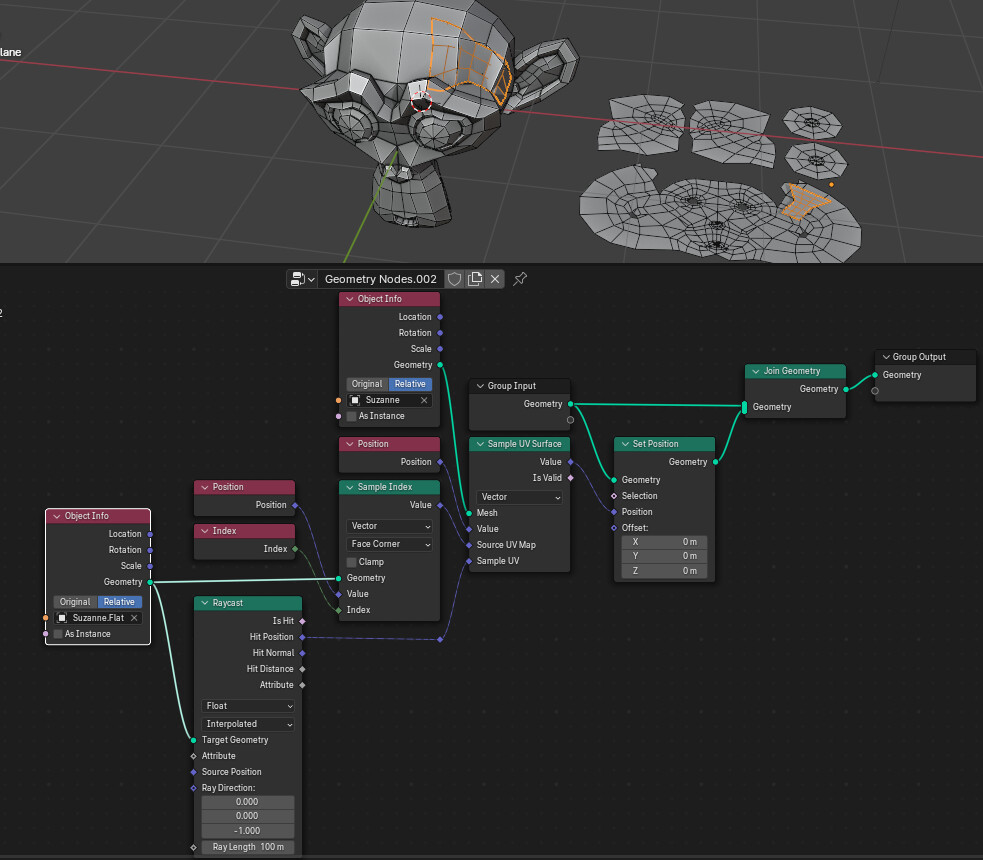Open the Vector data type dropdown on Sample UV Surface

[x=518, y=497]
